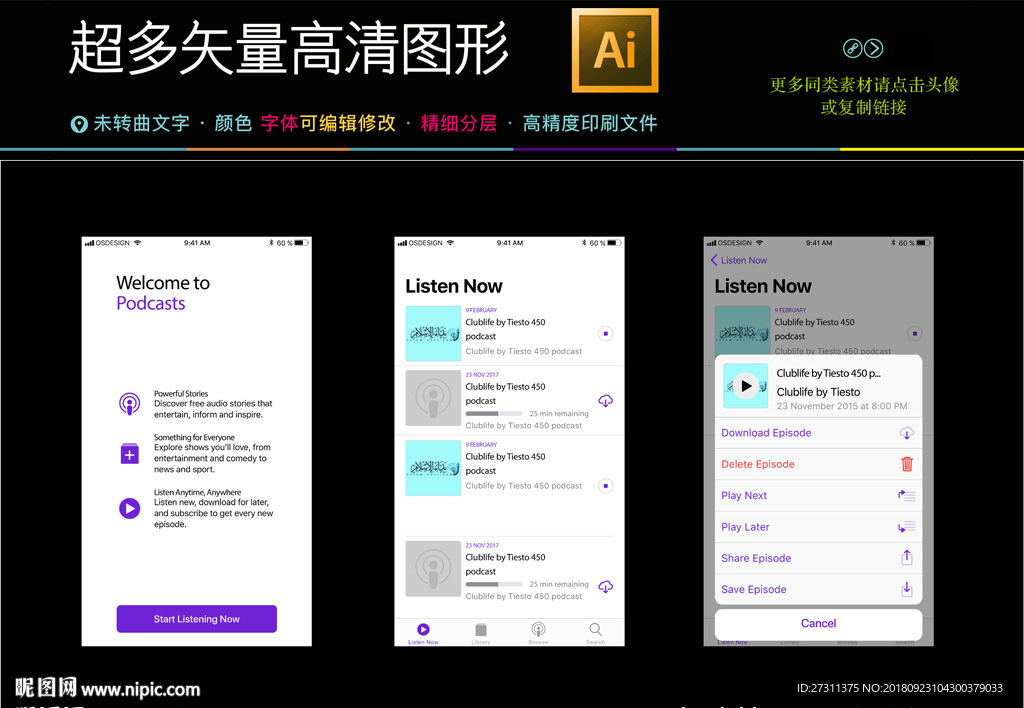Click the Start Listening Now button
Screen dimensions: 1024x708
point(196,619)
